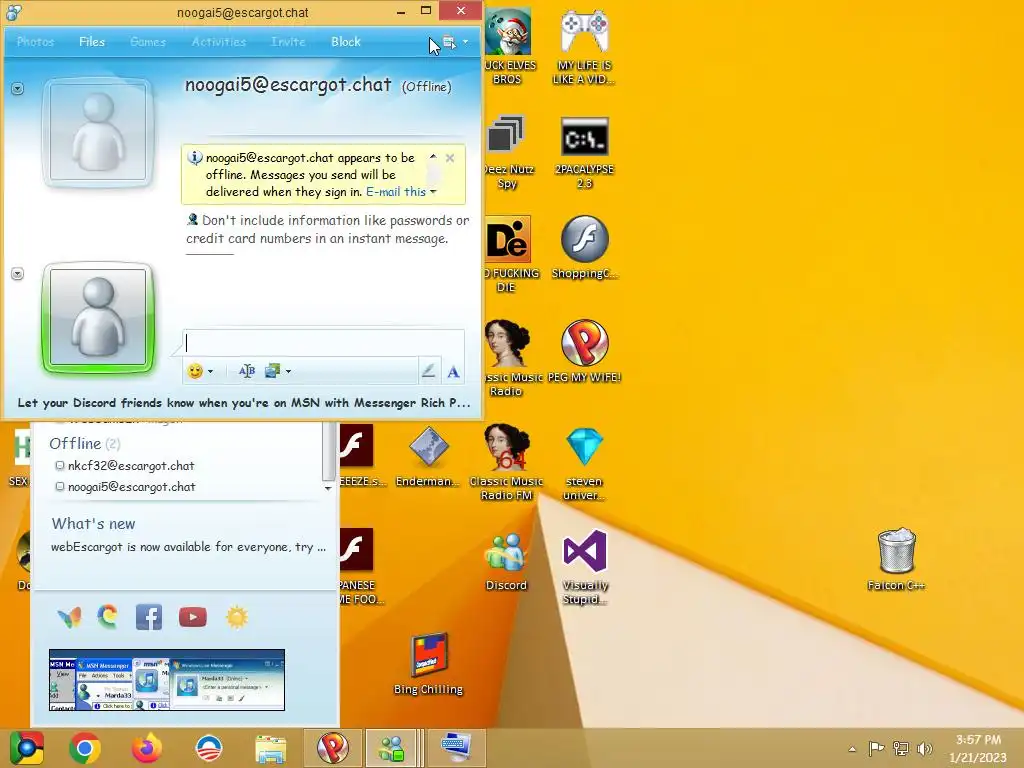
Task: Open the Photos tab in chat toolbar
Action: click(35, 42)
